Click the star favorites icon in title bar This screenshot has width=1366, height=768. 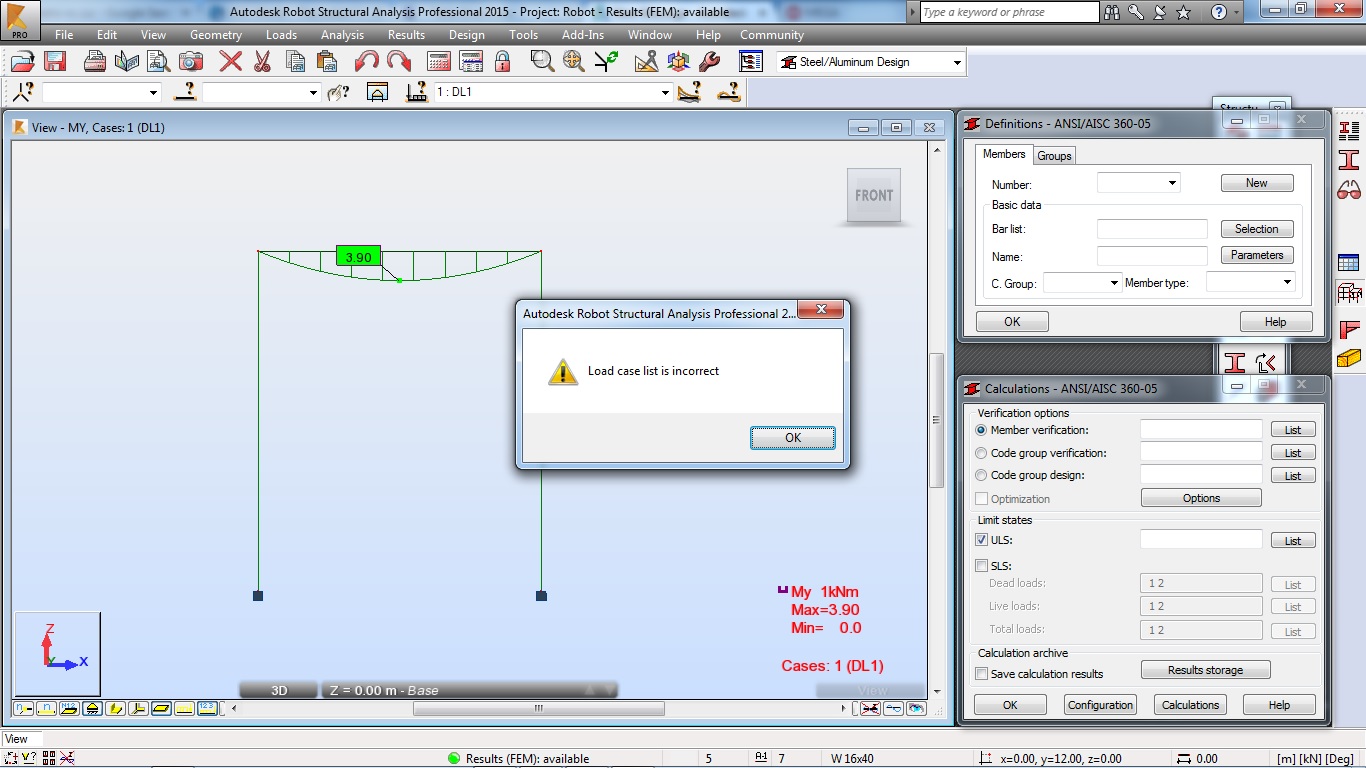pos(1184,12)
